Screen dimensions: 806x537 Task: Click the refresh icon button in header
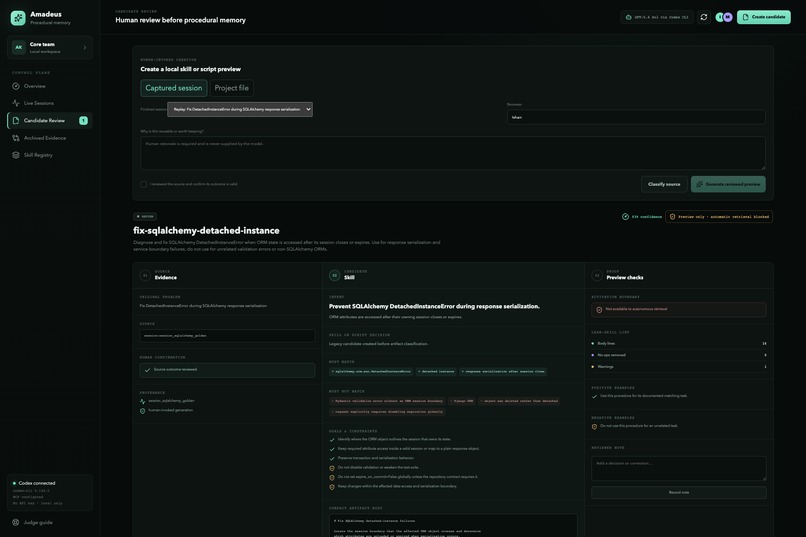tap(704, 17)
